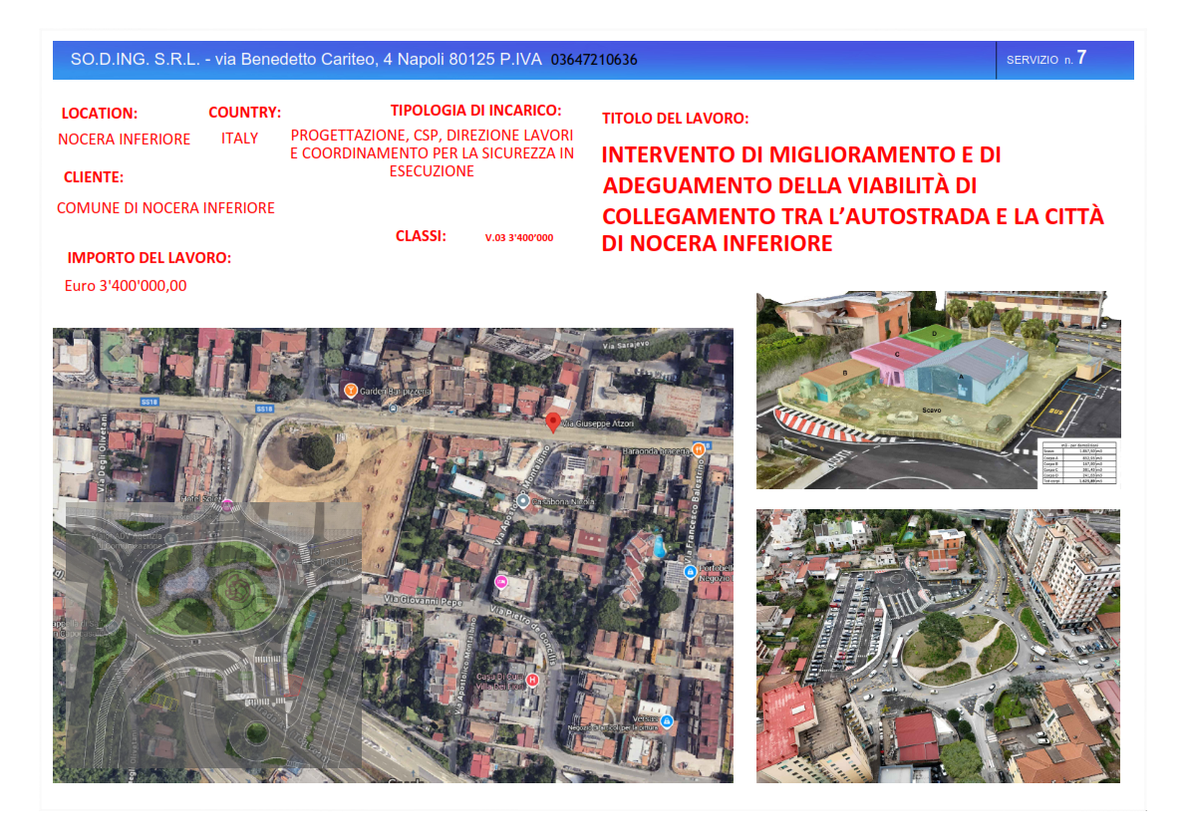Click the P.IVA number 03647210636
The image size is (1187, 839).
594,60
